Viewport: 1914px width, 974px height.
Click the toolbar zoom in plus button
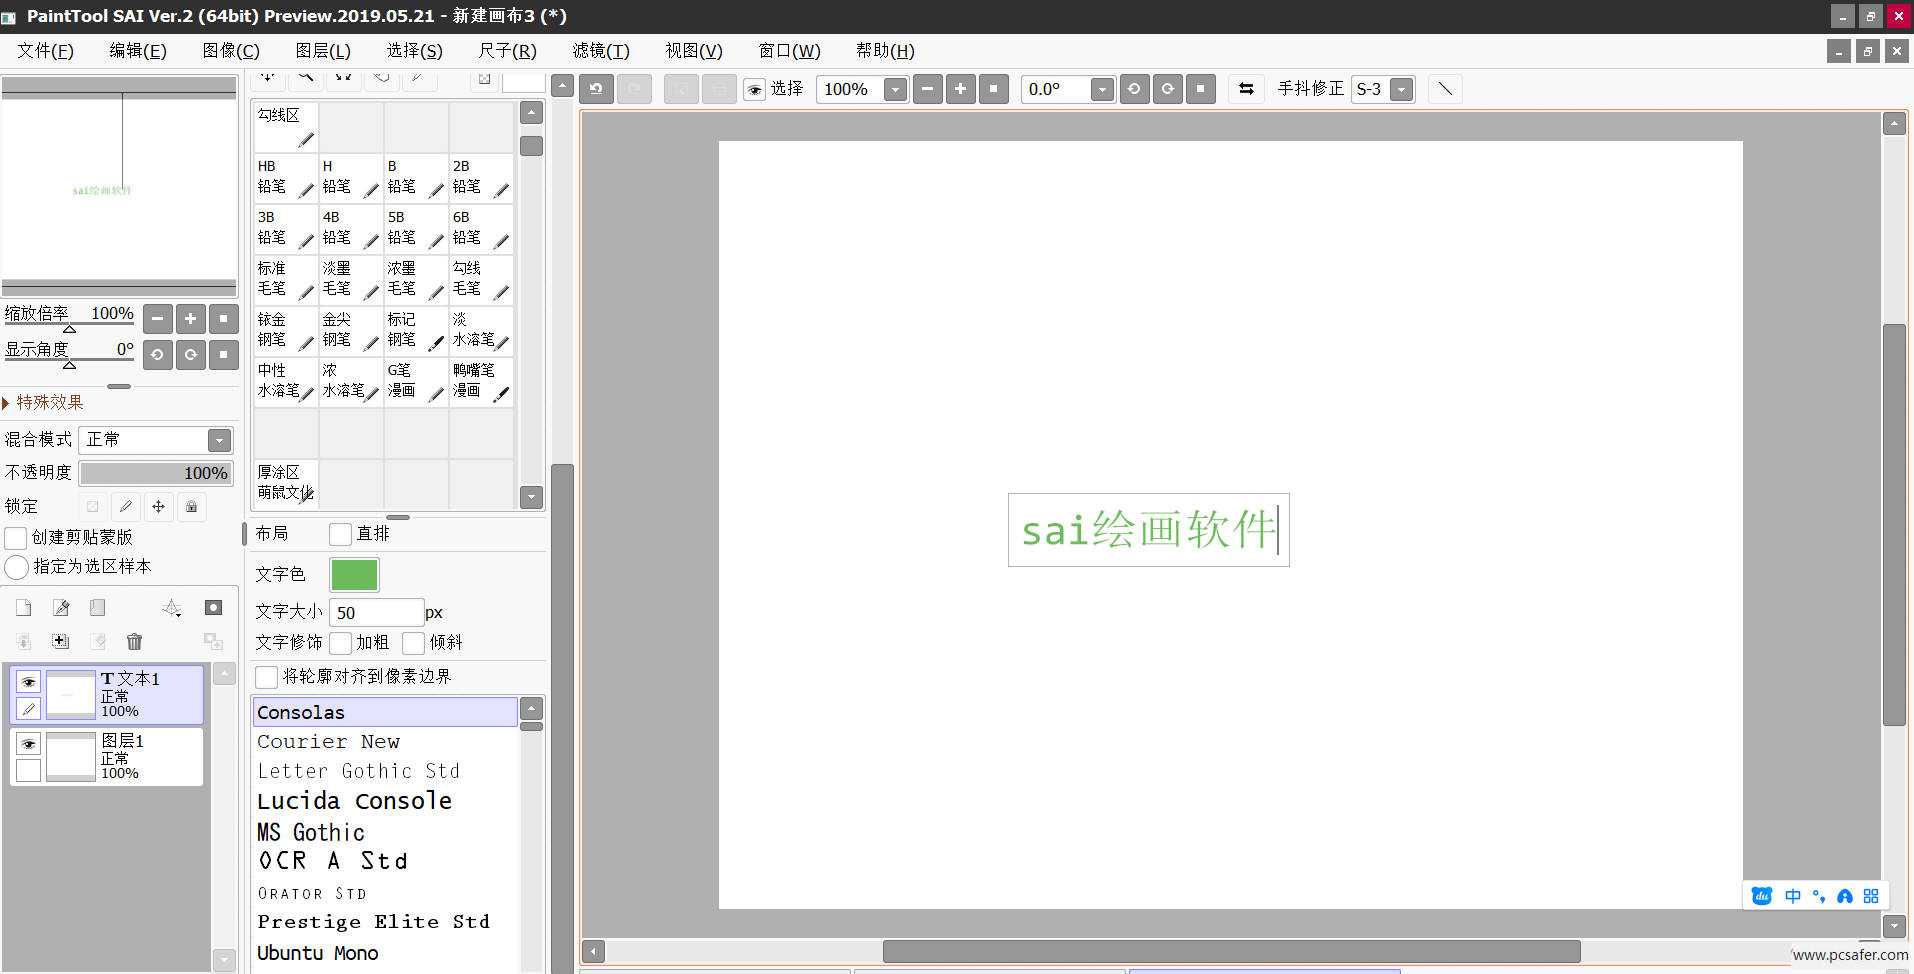click(x=960, y=89)
